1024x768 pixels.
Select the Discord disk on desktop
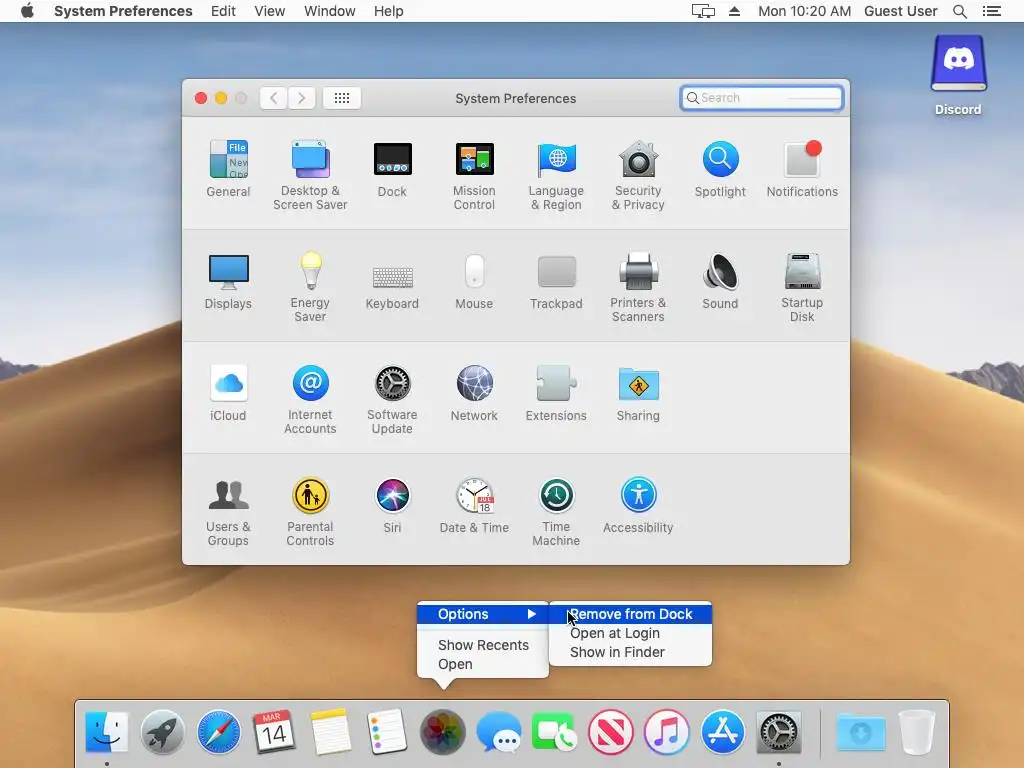[x=958, y=75]
